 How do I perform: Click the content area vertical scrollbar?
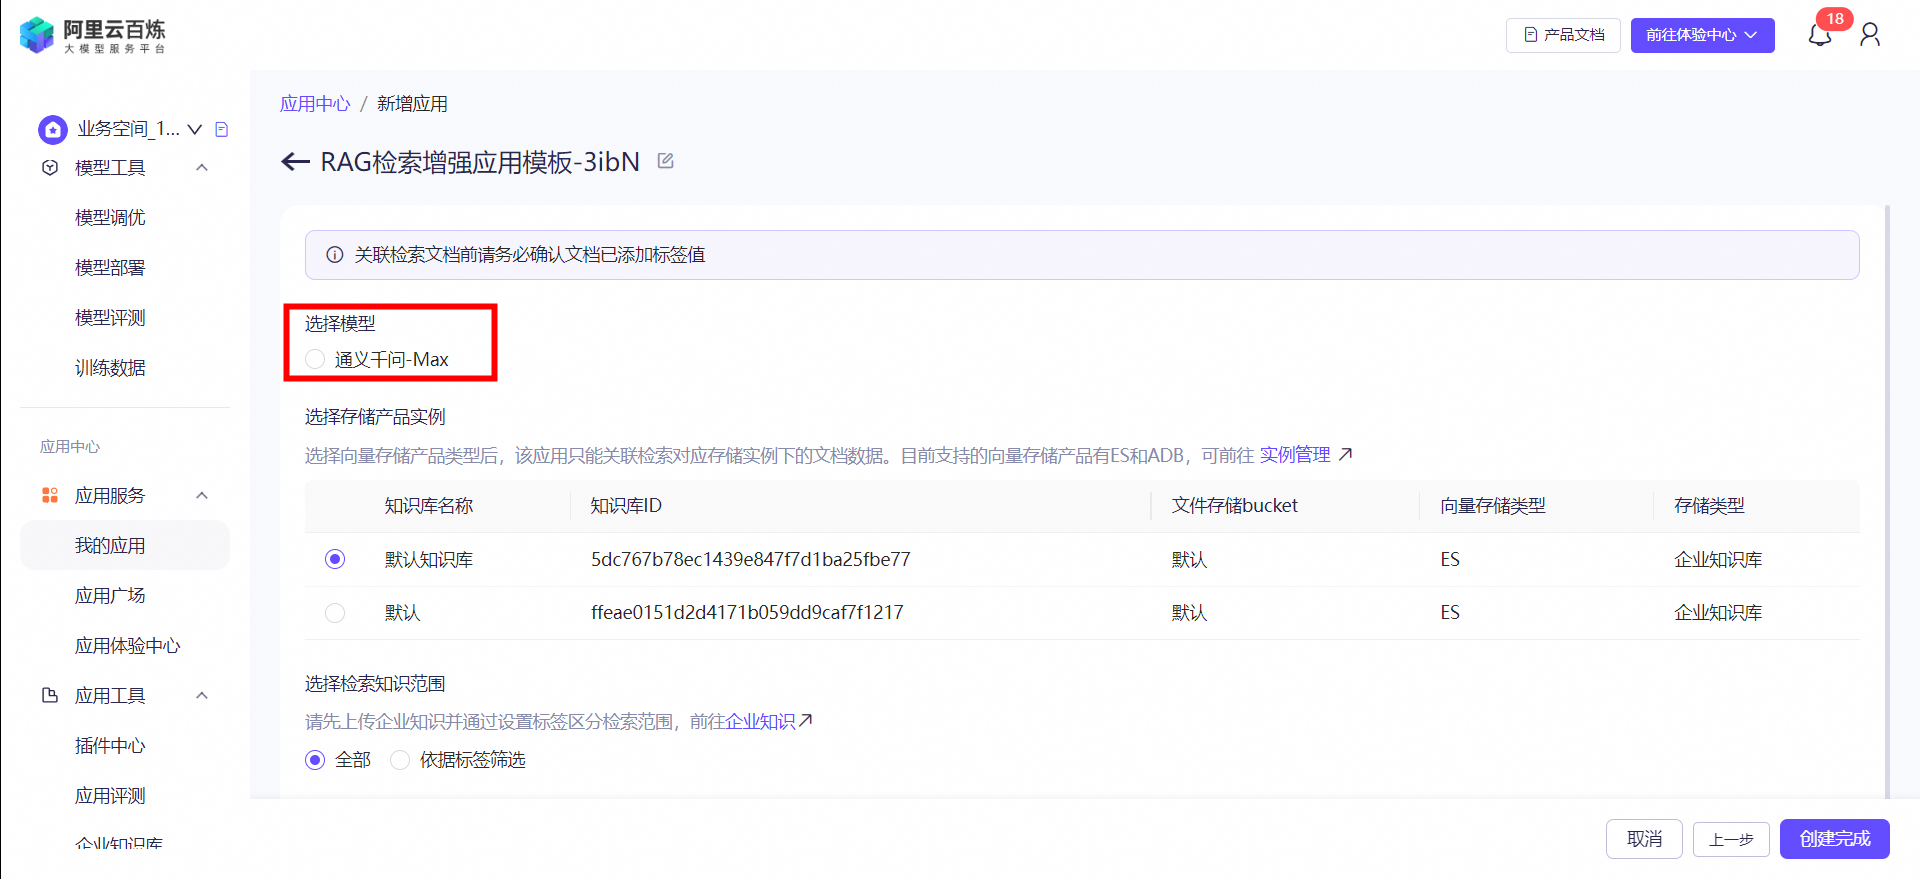coord(1887,500)
